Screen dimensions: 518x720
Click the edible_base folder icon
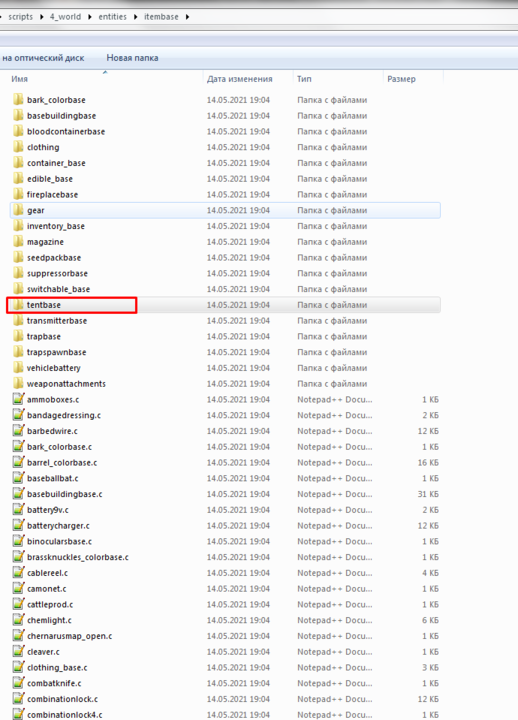coord(18,179)
